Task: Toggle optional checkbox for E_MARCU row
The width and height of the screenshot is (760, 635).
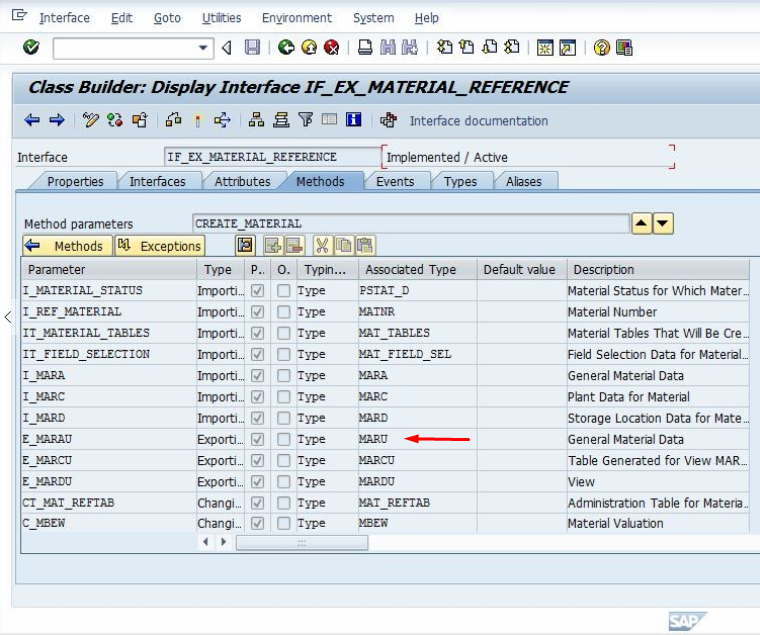Action: [x=284, y=460]
